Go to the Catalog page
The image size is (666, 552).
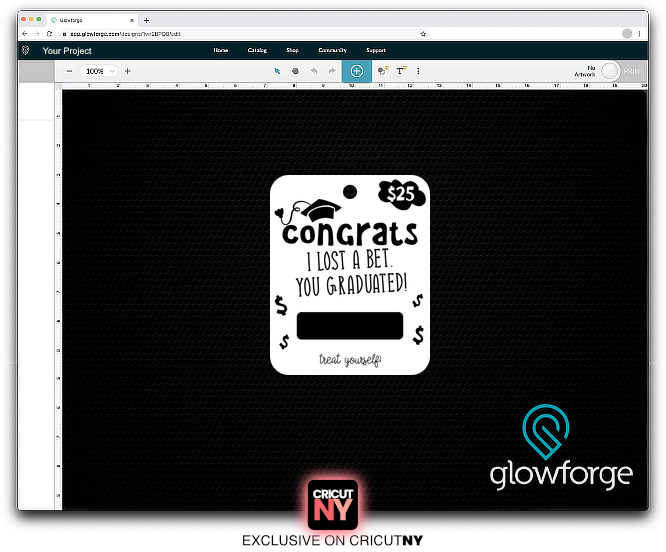tap(257, 50)
